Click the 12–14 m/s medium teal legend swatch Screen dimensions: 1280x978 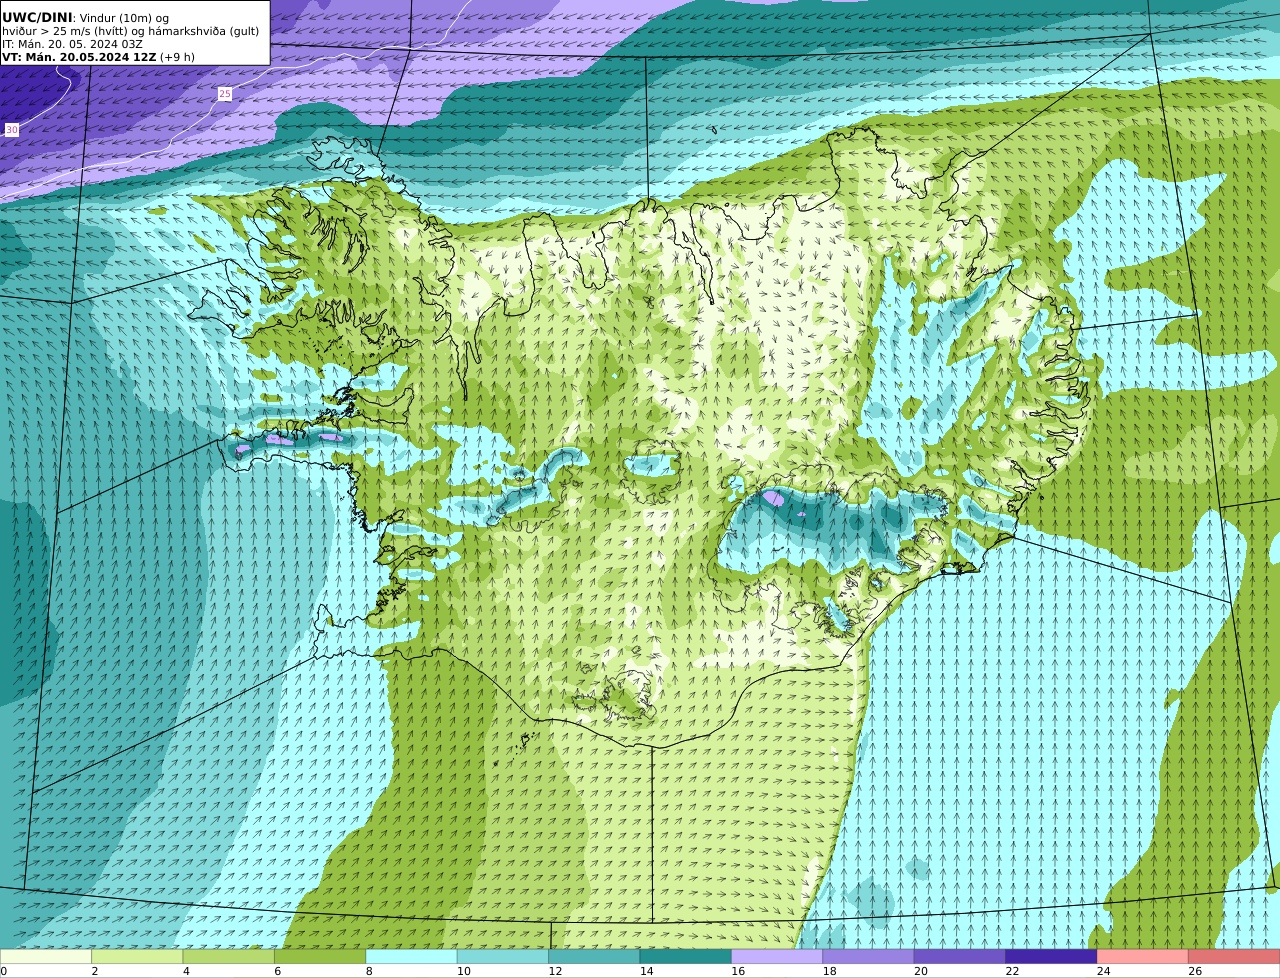(594, 956)
